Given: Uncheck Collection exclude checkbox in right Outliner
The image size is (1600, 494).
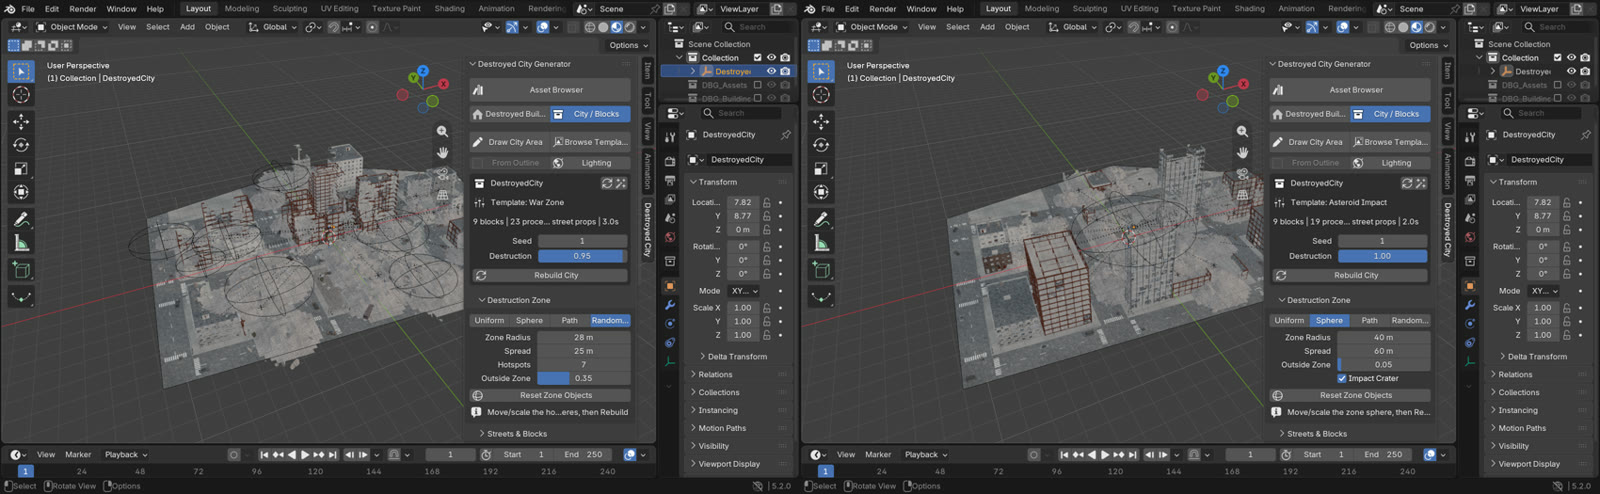Looking at the screenshot, I should point(1557,58).
